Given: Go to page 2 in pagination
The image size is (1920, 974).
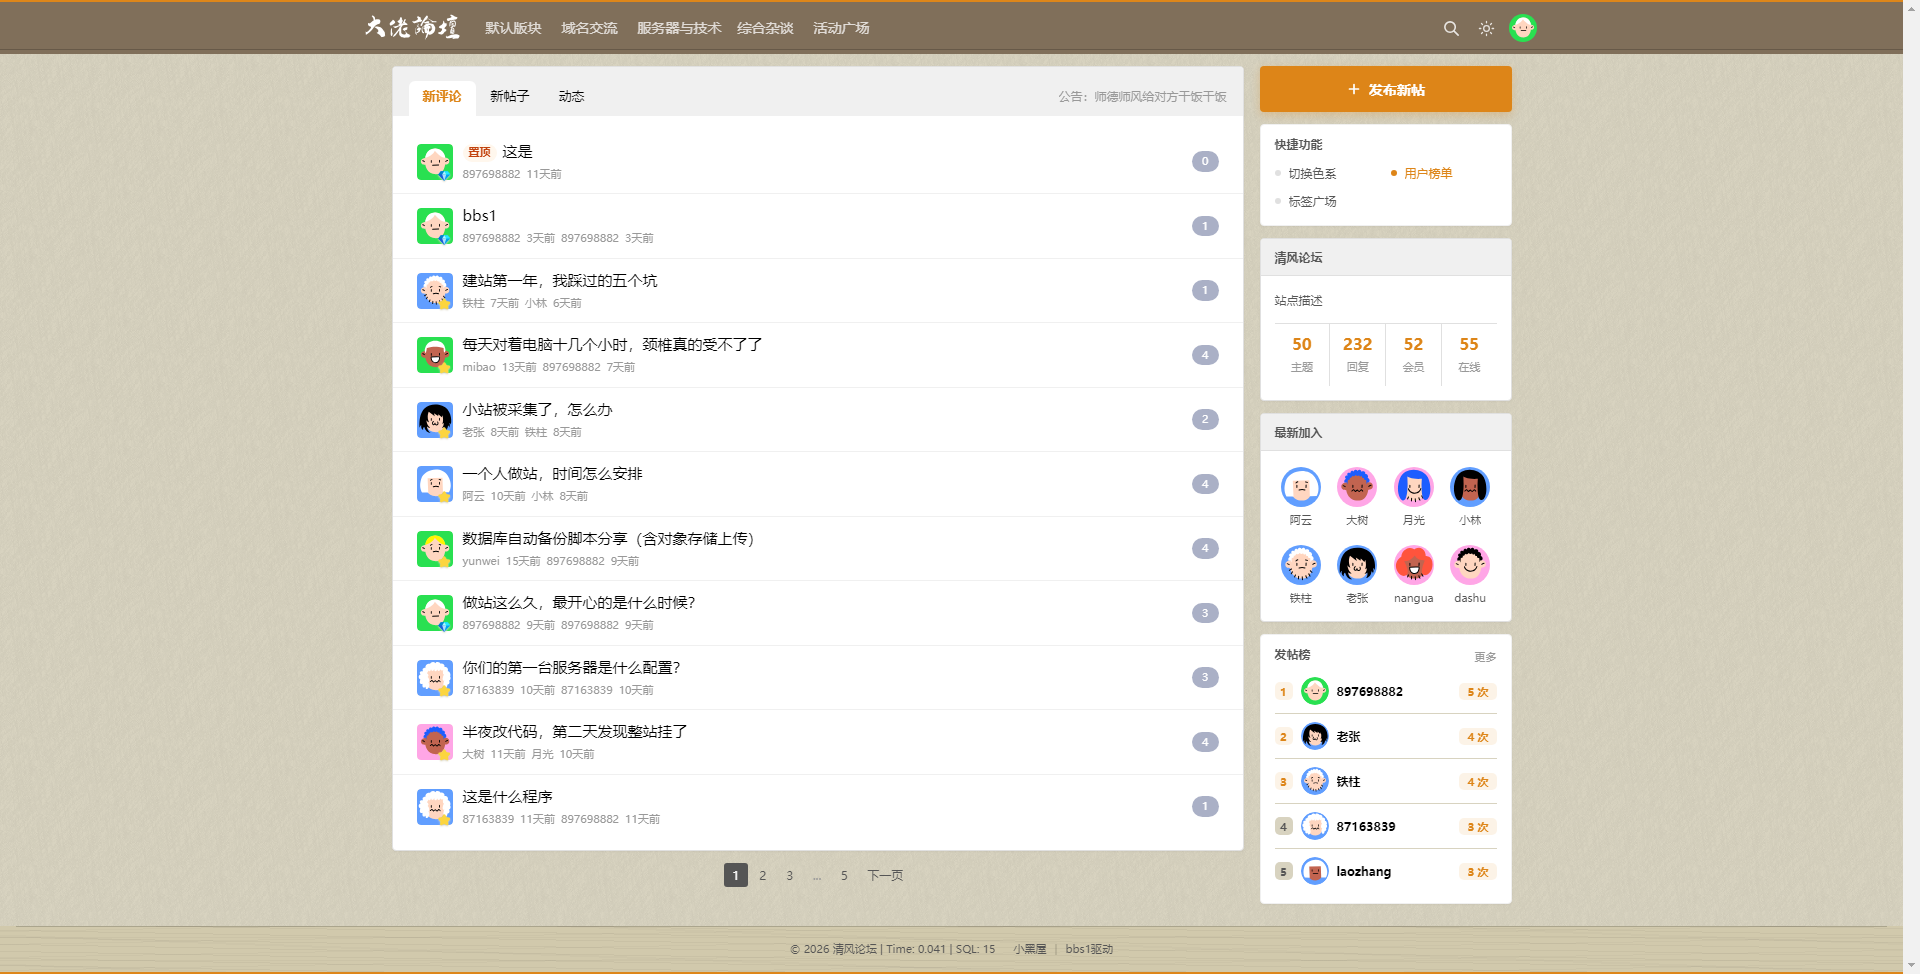Looking at the screenshot, I should [x=762, y=876].
